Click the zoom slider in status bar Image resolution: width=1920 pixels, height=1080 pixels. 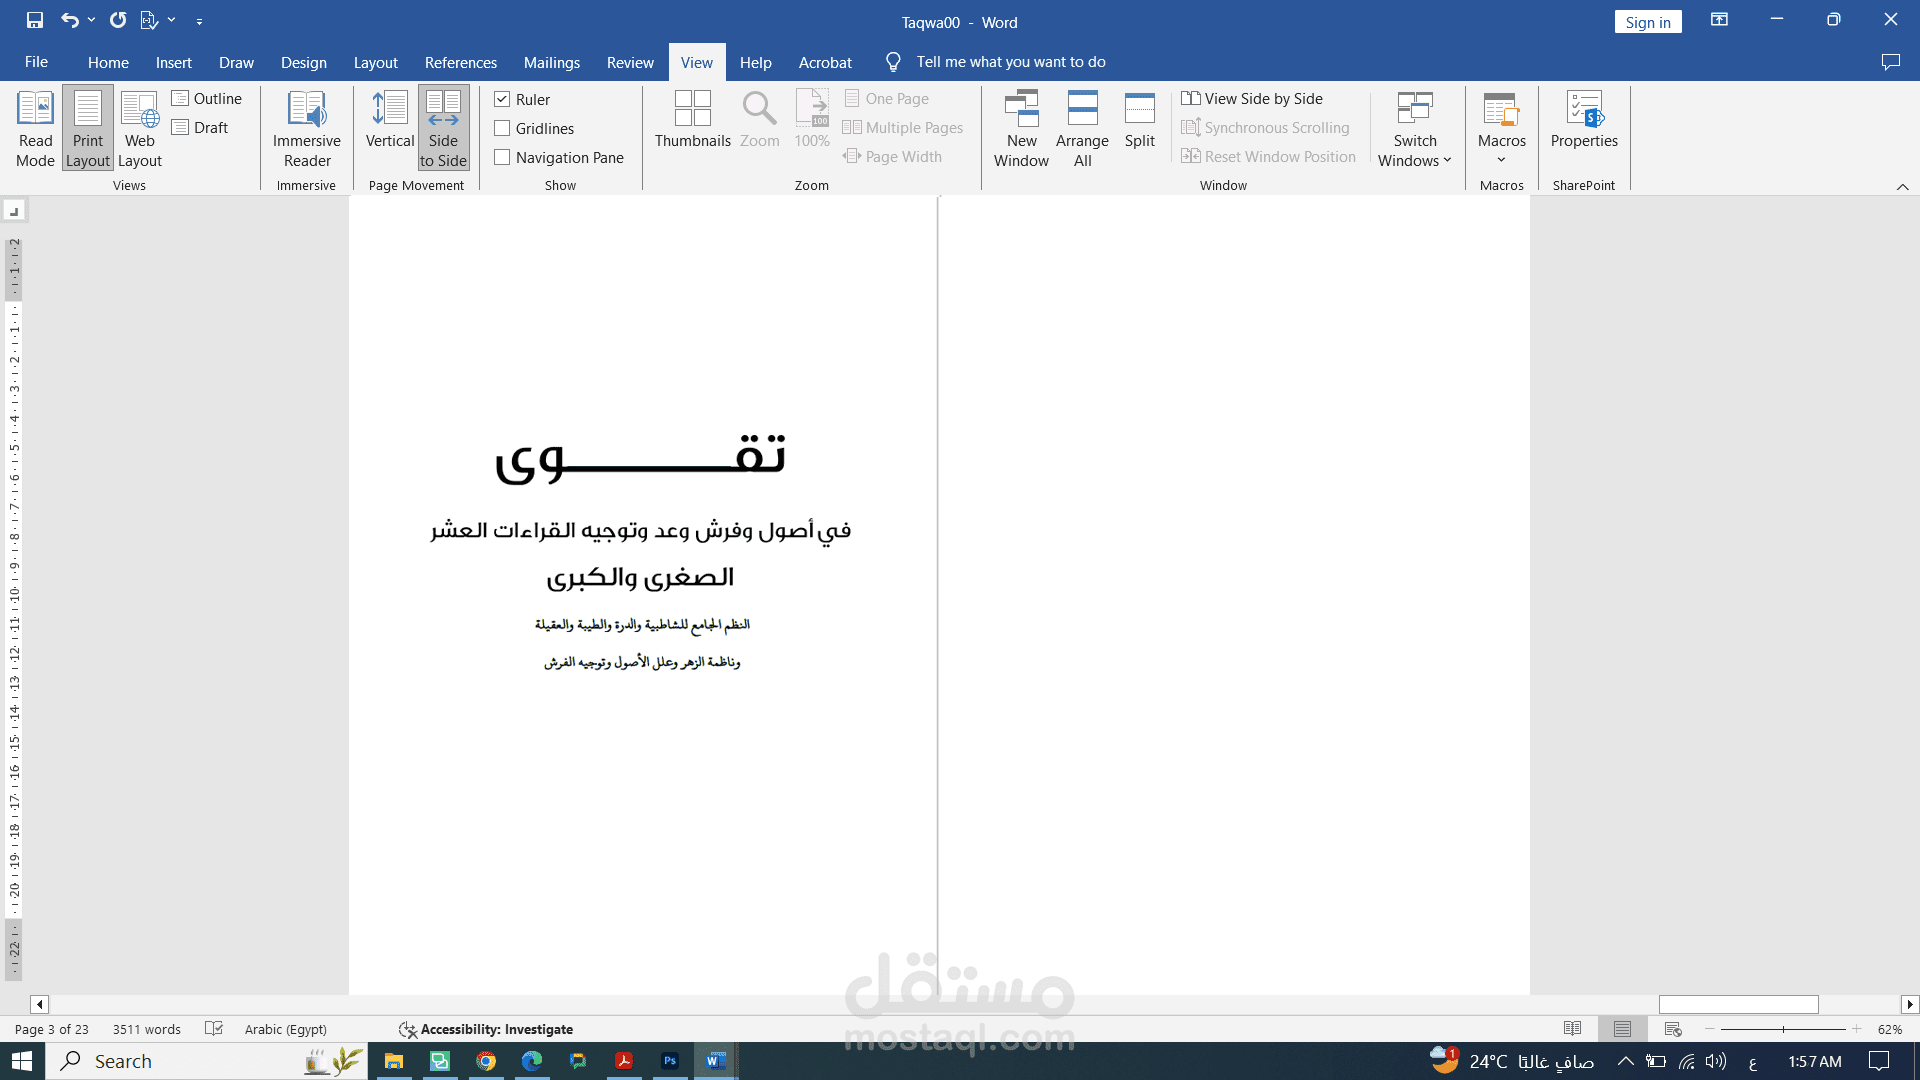(x=1783, y=1029)
